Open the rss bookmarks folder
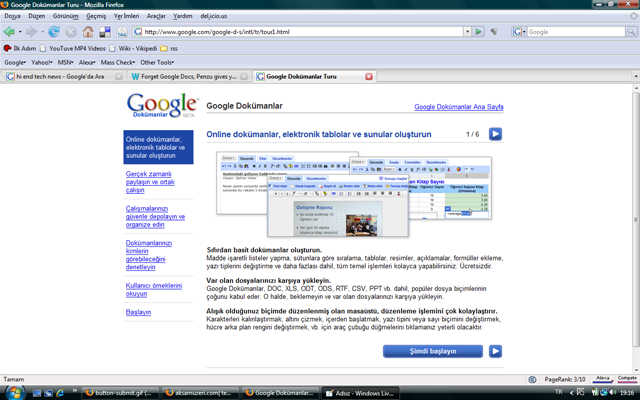The width and height of the screenshot is (640, 400). pyautogui.click(x=169, y=48)
